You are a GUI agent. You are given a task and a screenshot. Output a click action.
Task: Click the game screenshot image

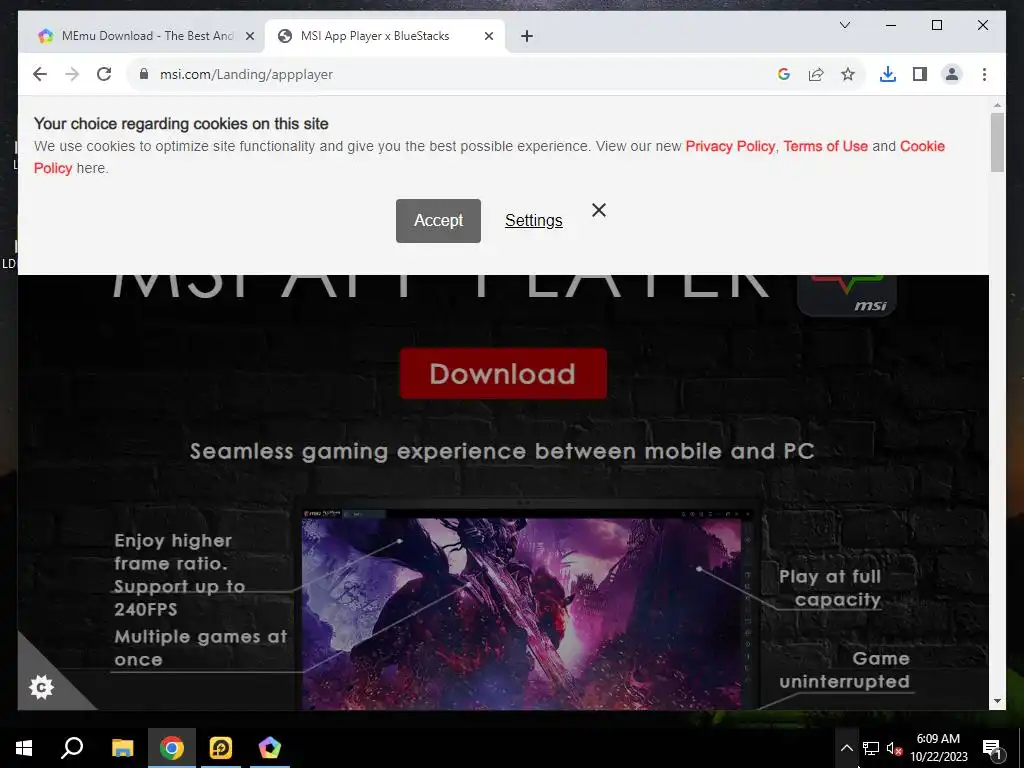[521, 613]
